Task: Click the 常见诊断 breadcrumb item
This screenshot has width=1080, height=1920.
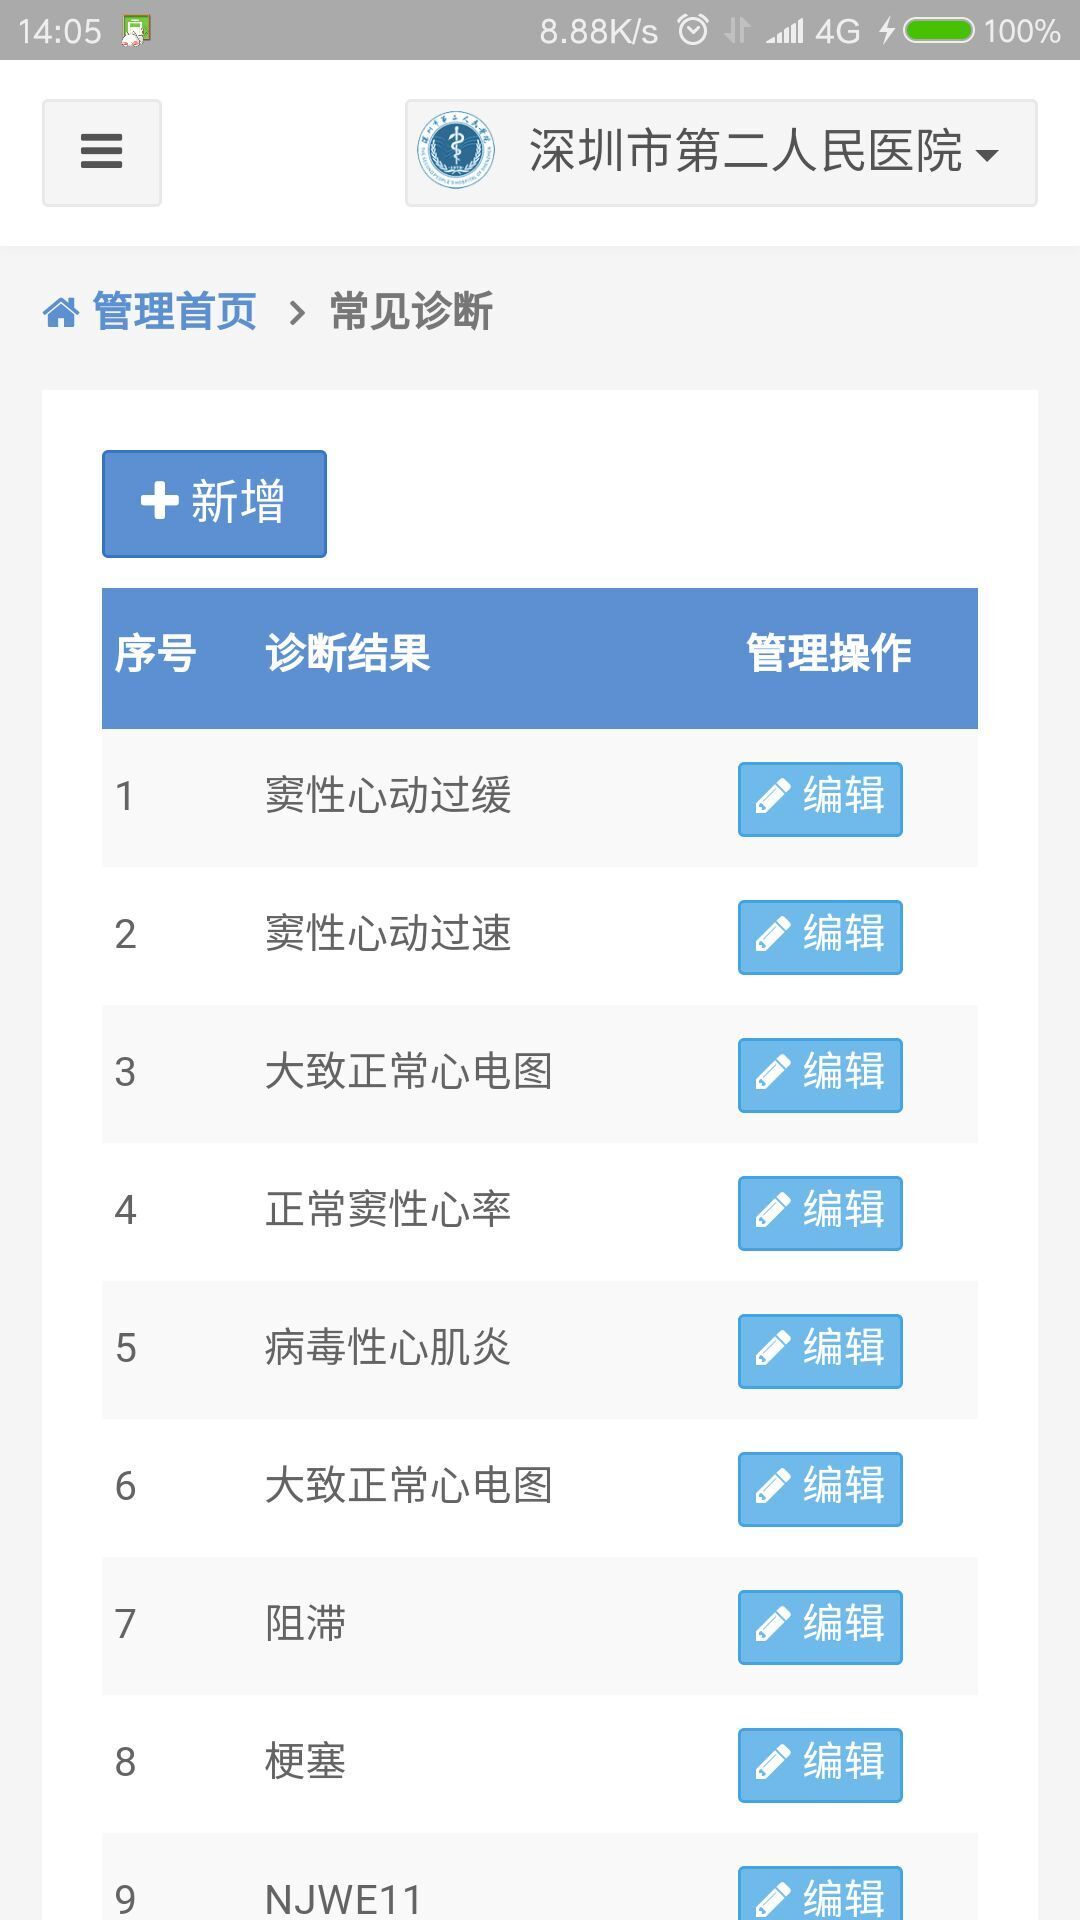Action: coord(411,311)
